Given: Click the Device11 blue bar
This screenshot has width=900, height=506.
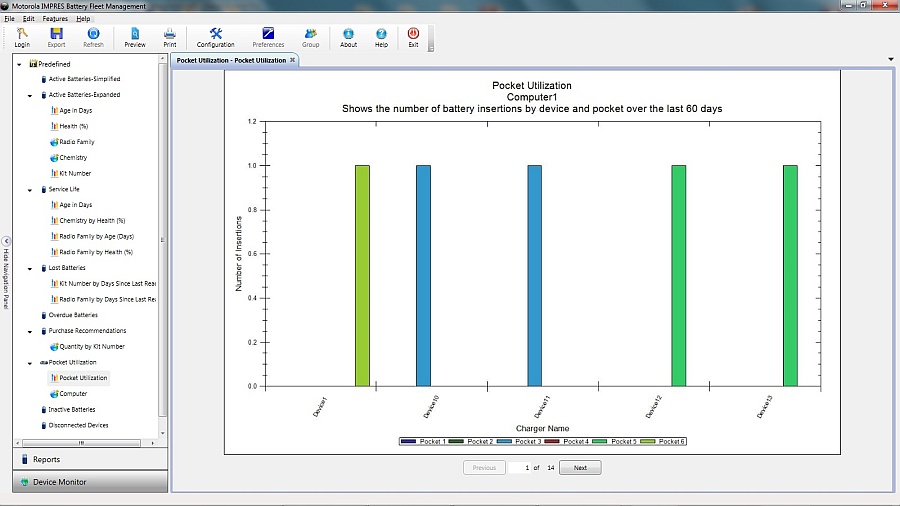Looking at the screenshot, I should tap(534, 276).
